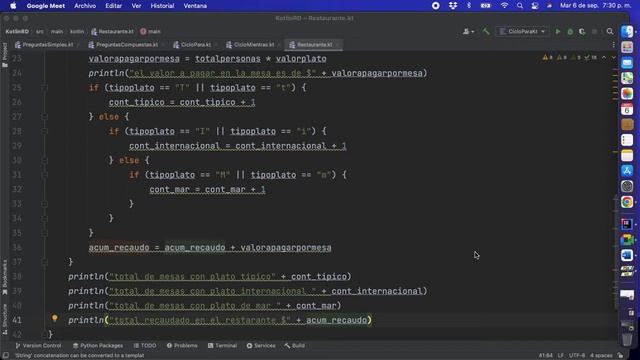Screen dimensions: 640x360
Task: Start debugging with the green bug icon
Action: tap(570, 31)
